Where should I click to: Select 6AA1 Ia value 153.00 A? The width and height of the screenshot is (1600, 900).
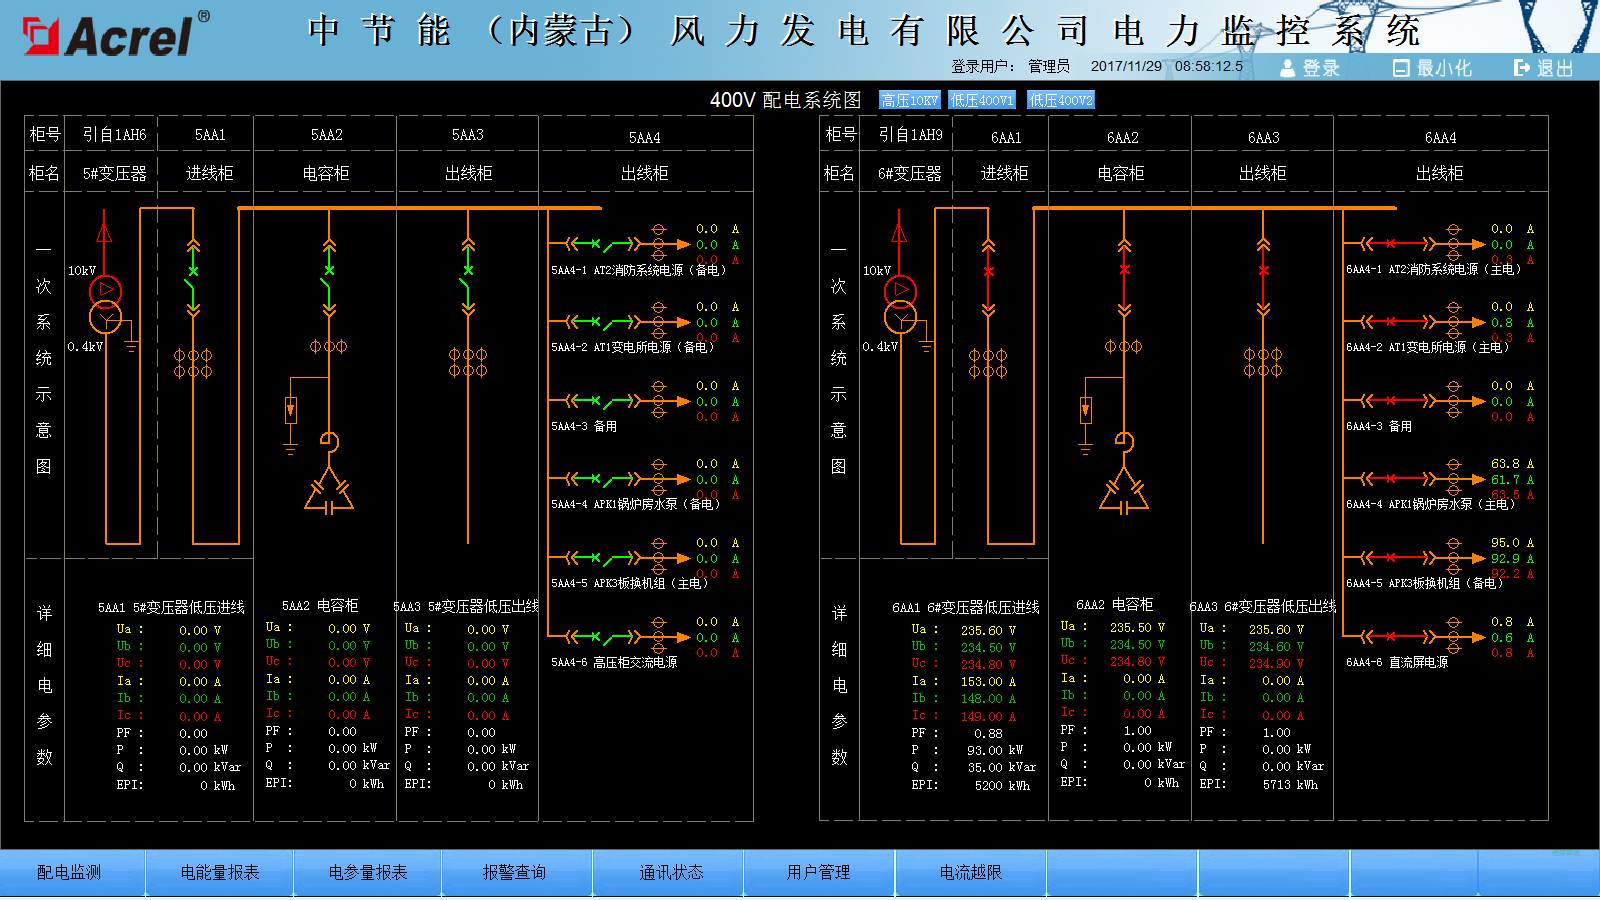[989, 682]
